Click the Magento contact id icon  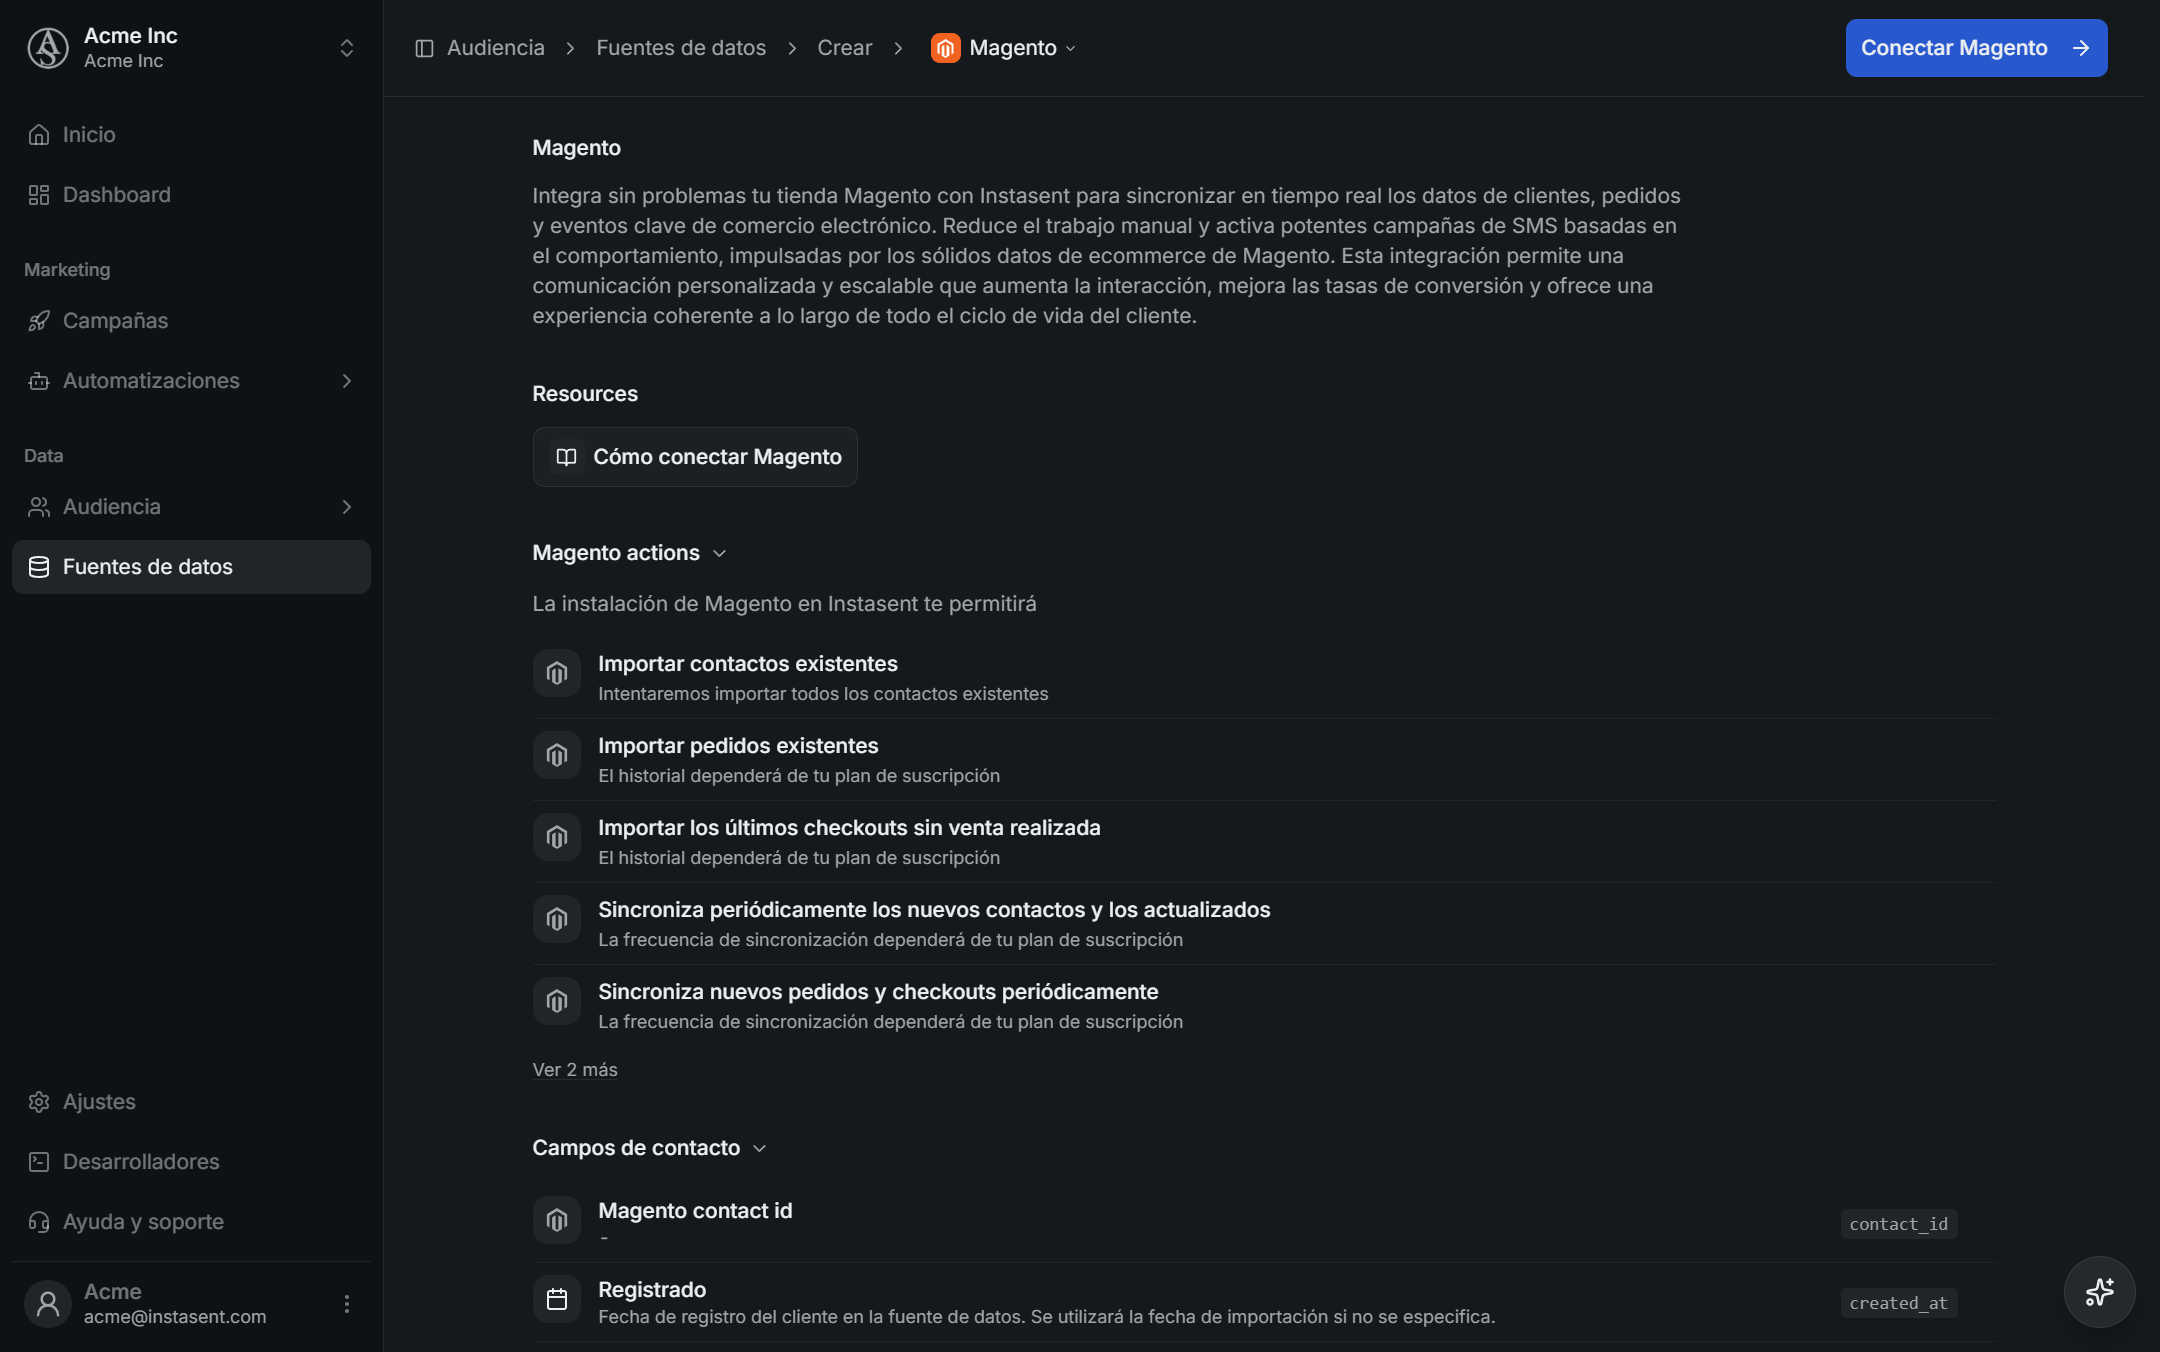557,1220
